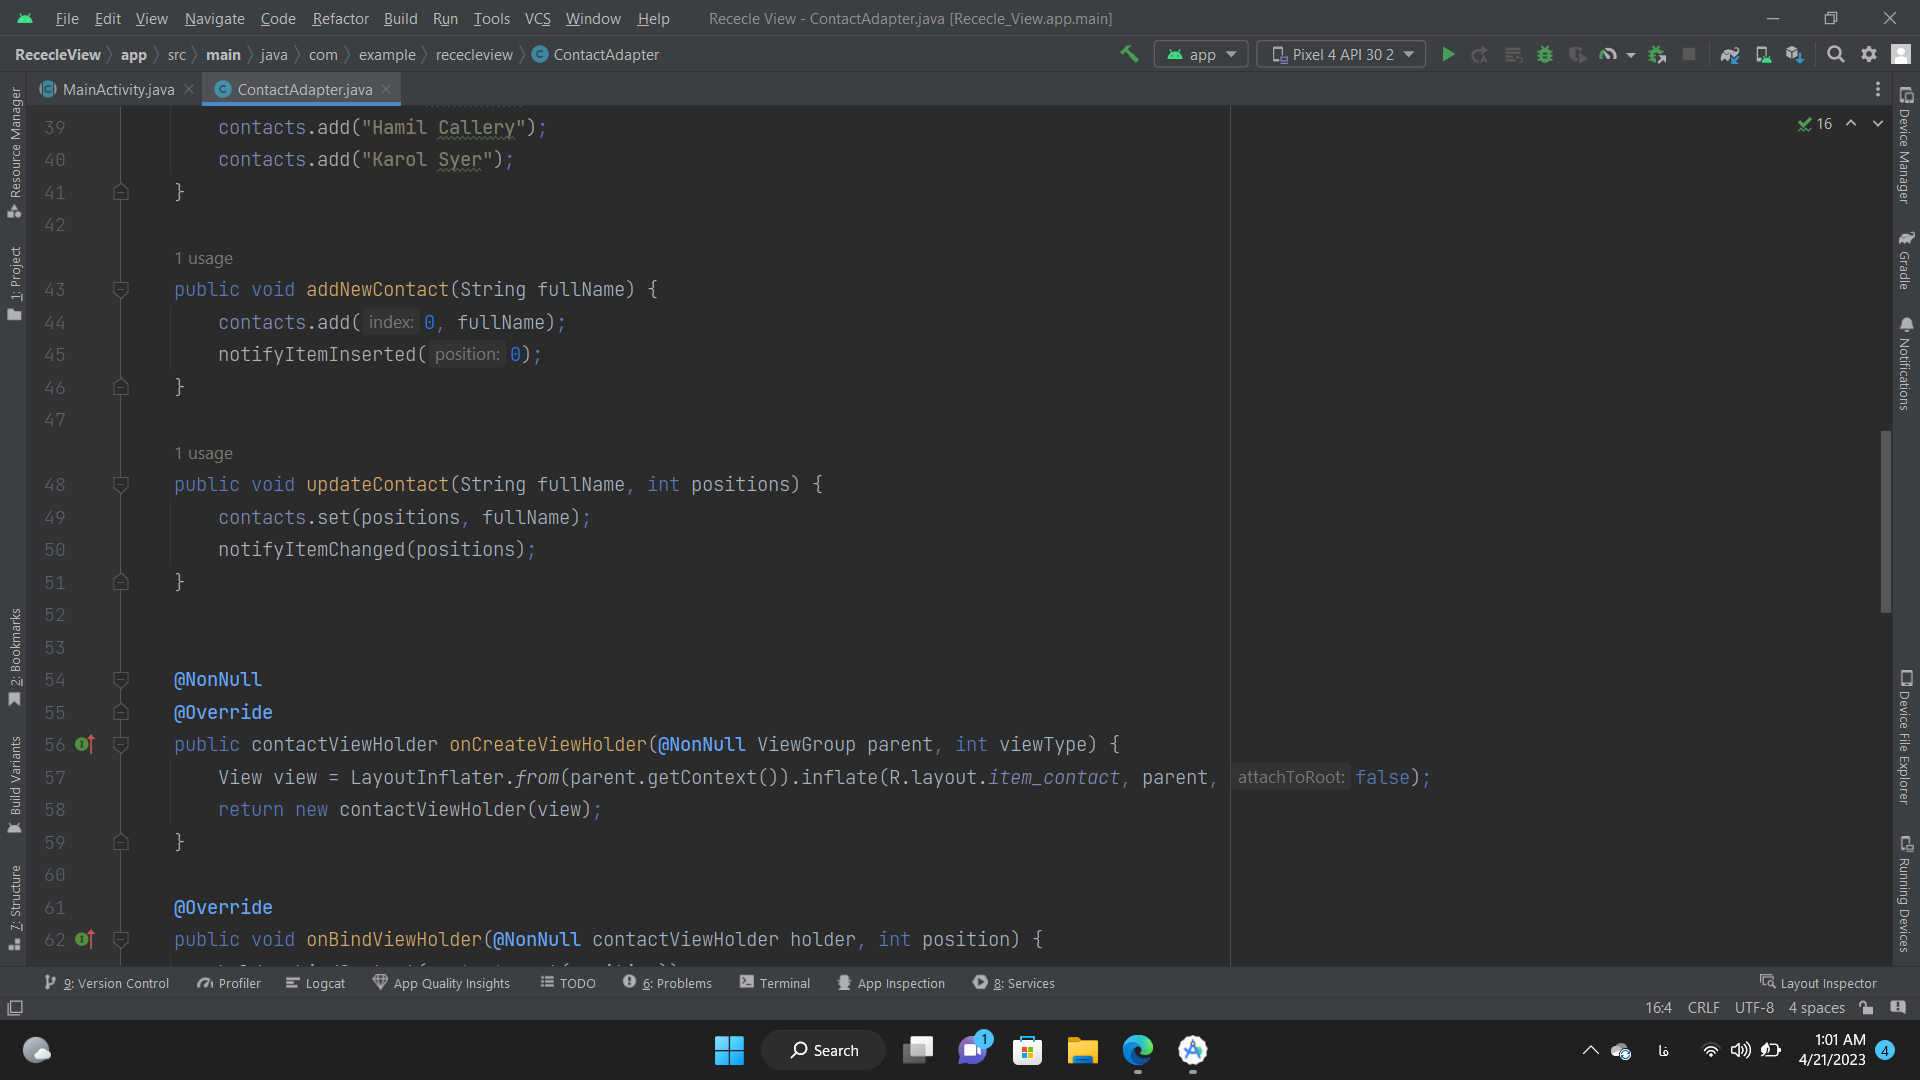
Task: Jump to previous highlighted problem arrow
Action: 1851,123
